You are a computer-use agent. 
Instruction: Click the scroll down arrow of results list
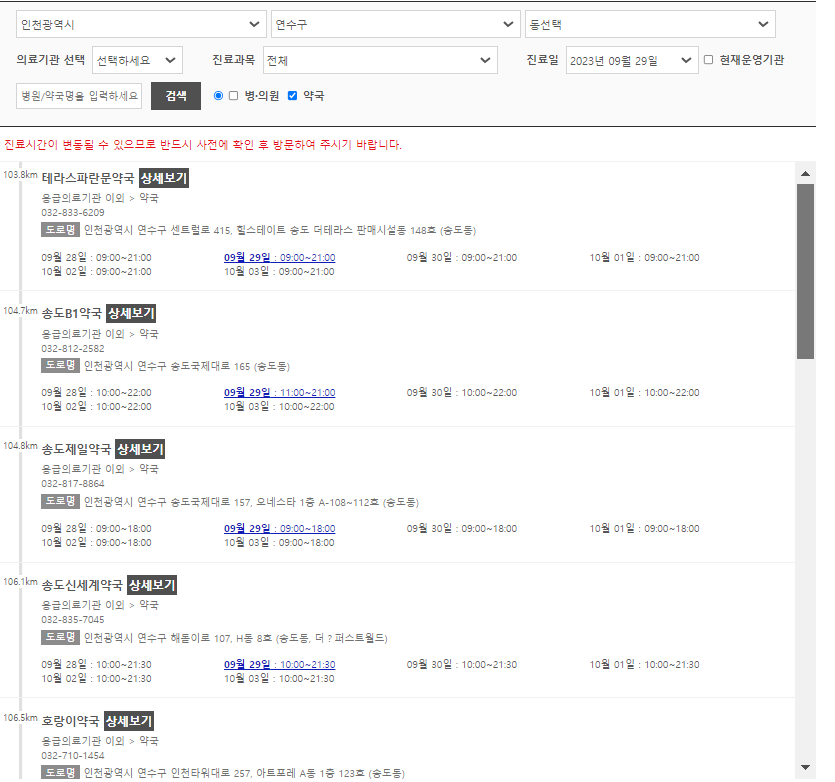(805, 768)
